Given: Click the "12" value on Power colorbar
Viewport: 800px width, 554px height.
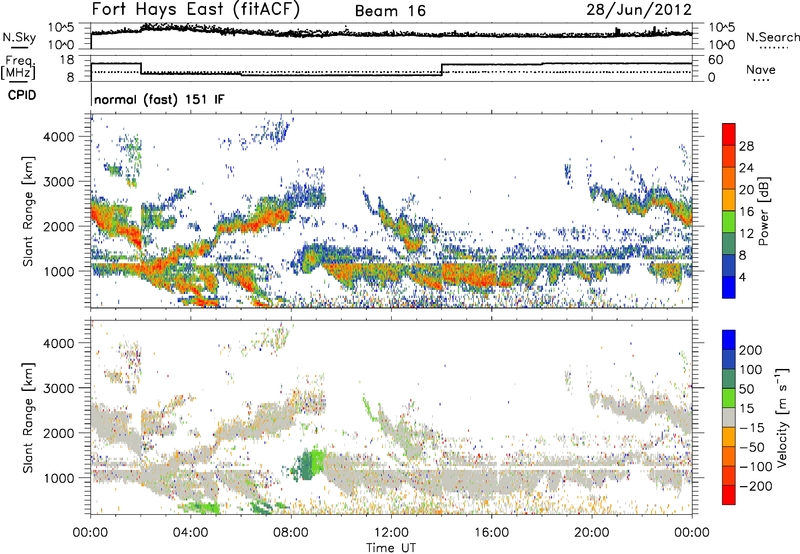Looking at the screenshot, I should click(x=746, y=234).
